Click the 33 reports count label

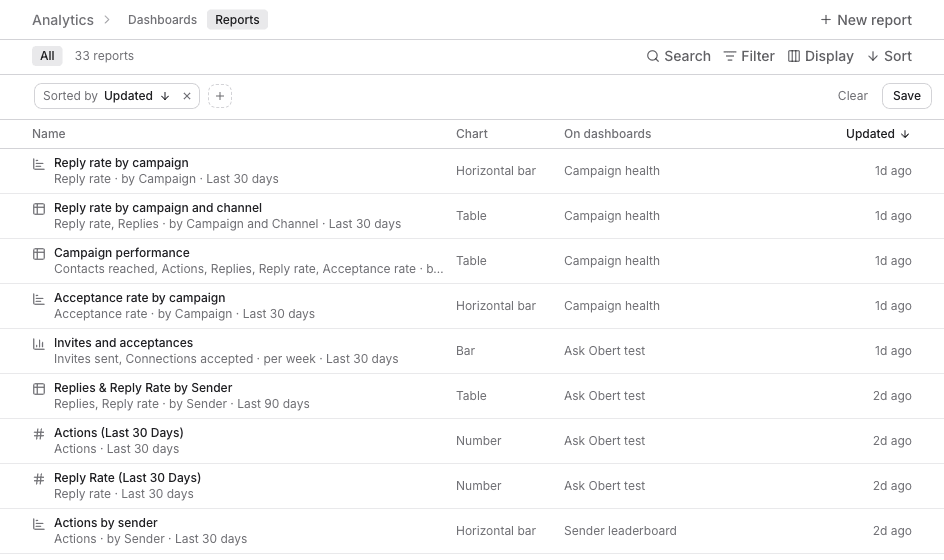104,56
